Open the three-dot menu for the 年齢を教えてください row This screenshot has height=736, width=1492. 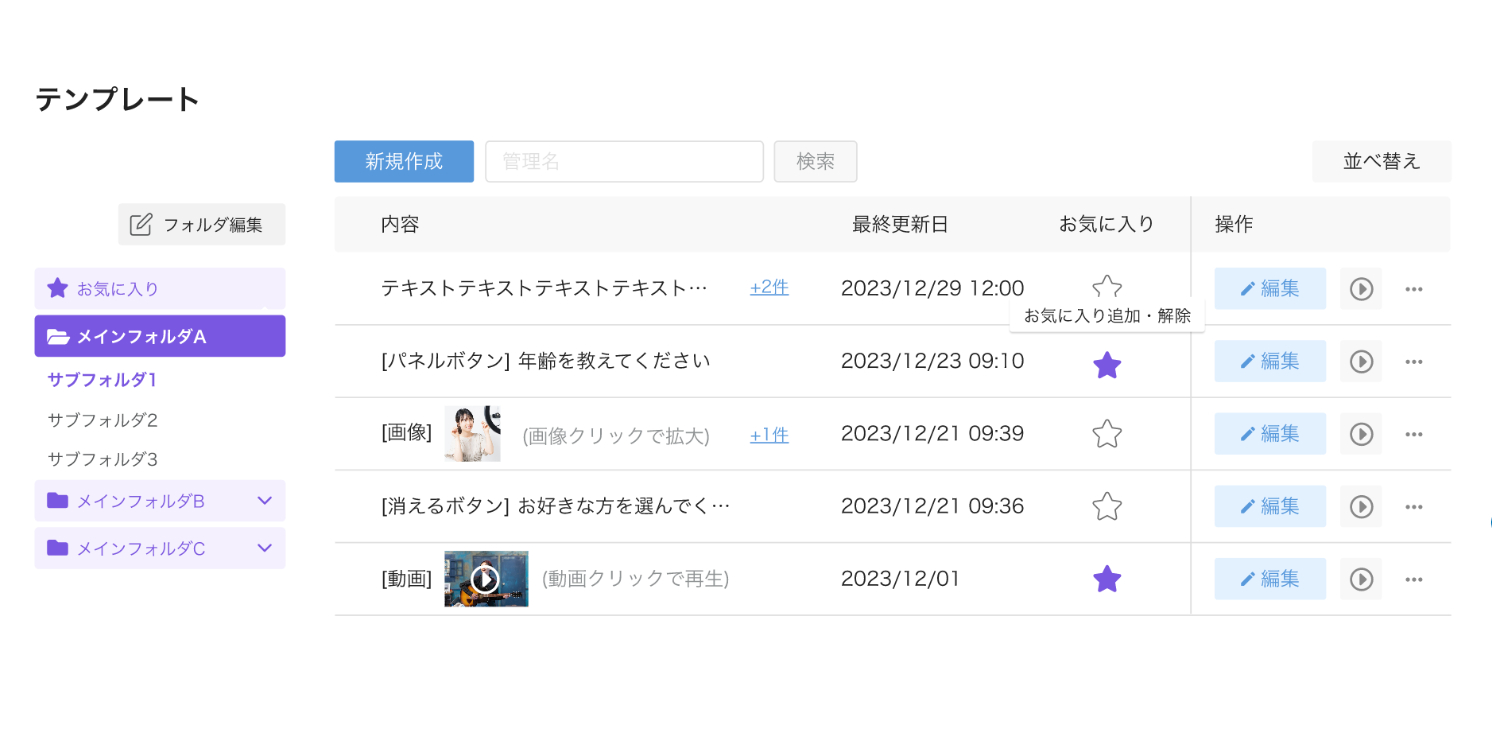click(x=1413, y=362)
